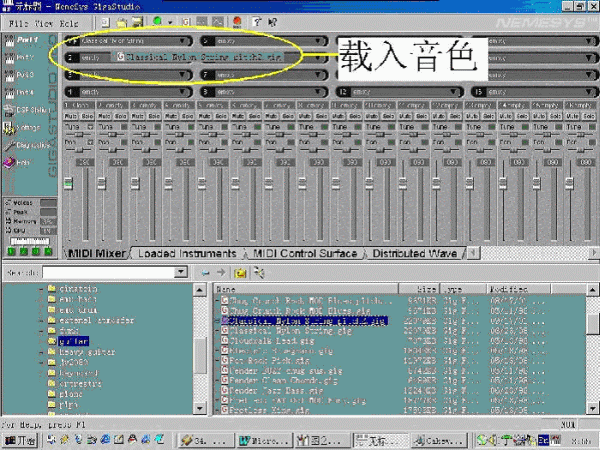Open the channel 1 instrument dropdown
This screenshot has height=450, width=600.
point(183,41)
